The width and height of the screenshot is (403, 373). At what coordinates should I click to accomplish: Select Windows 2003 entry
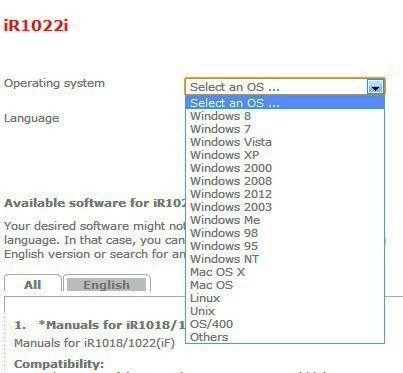(x=285, y=207)
